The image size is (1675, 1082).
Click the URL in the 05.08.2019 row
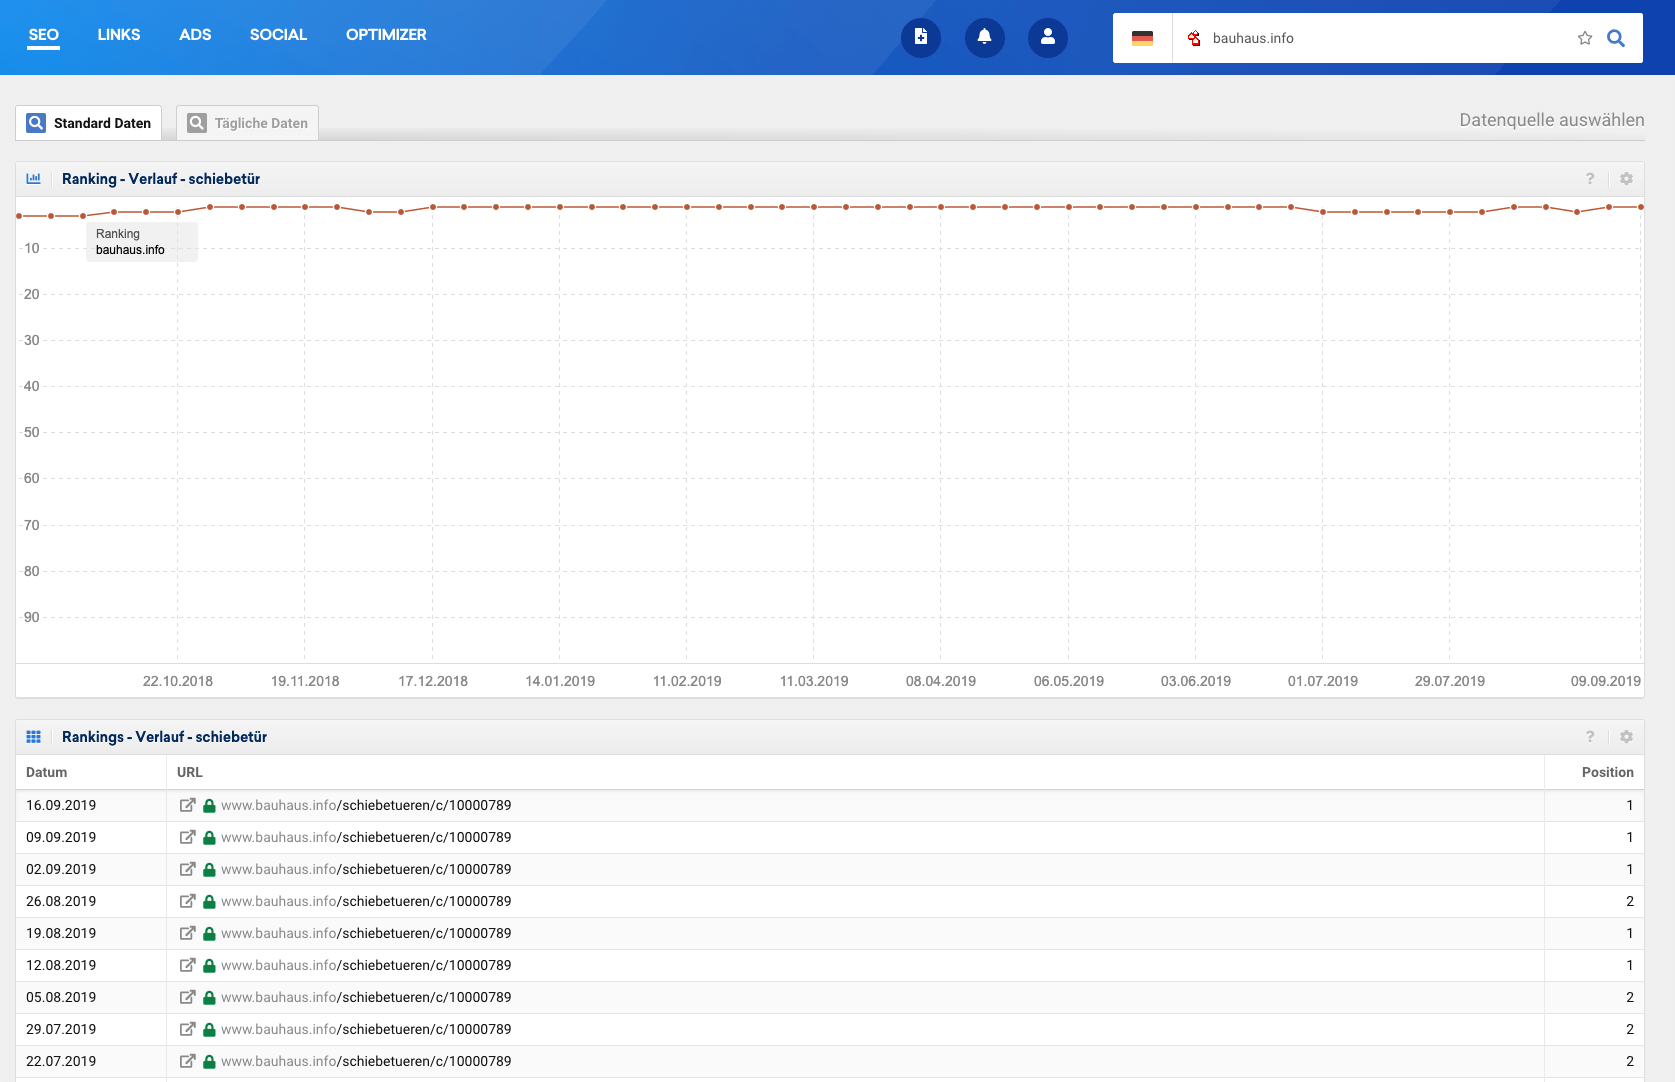click(x=366, y=997)
